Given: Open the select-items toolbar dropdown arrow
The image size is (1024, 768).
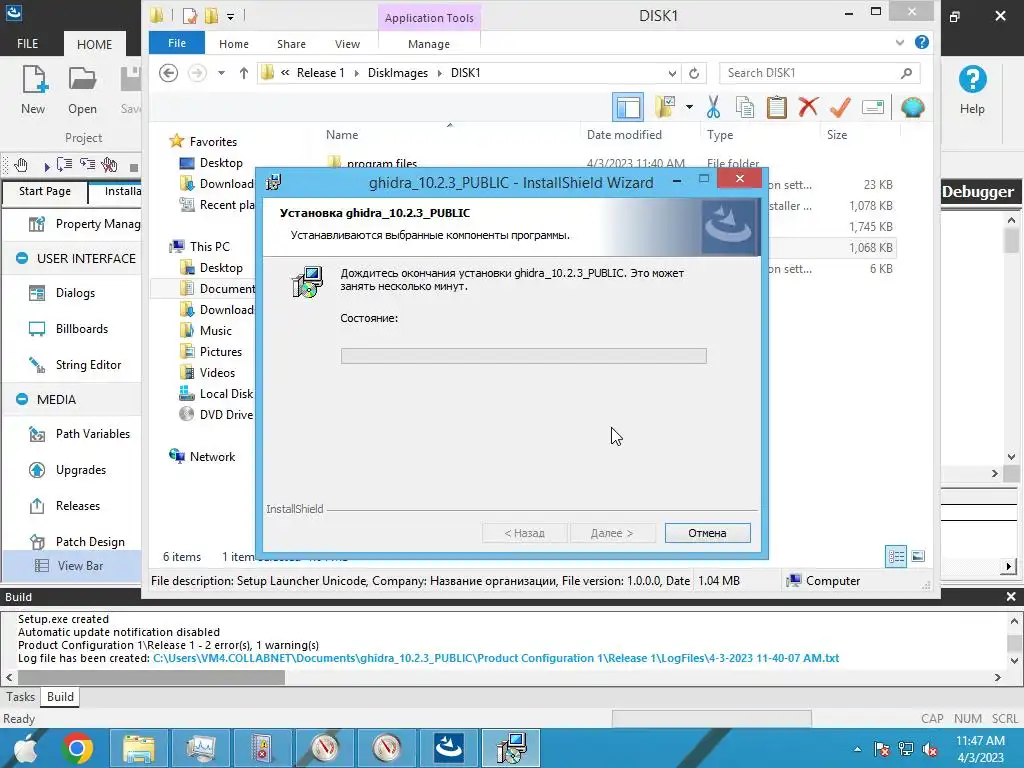Looking at the screenshot, I should point(689,107).
